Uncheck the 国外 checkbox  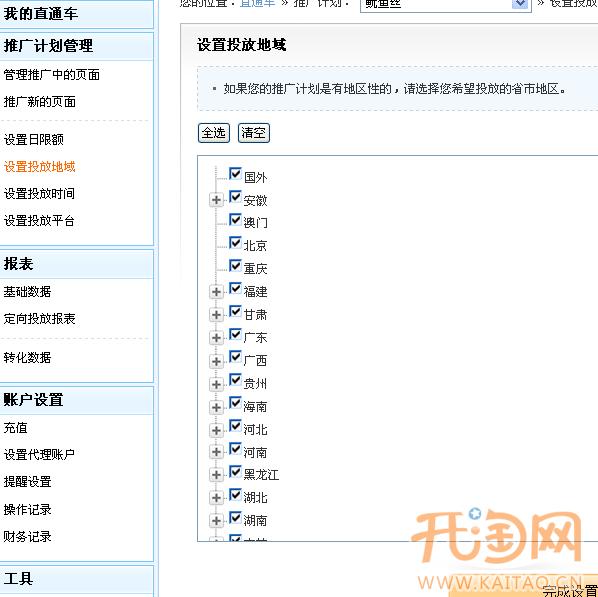[235, 174]
